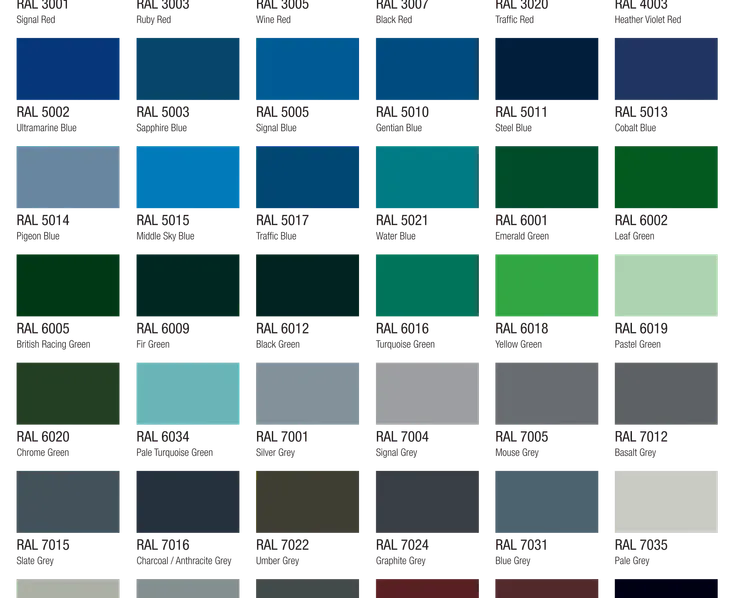Click the RAL 7031 Blue Grey swatch
This screenshot has height=598, width=738.
pos(546,502)
